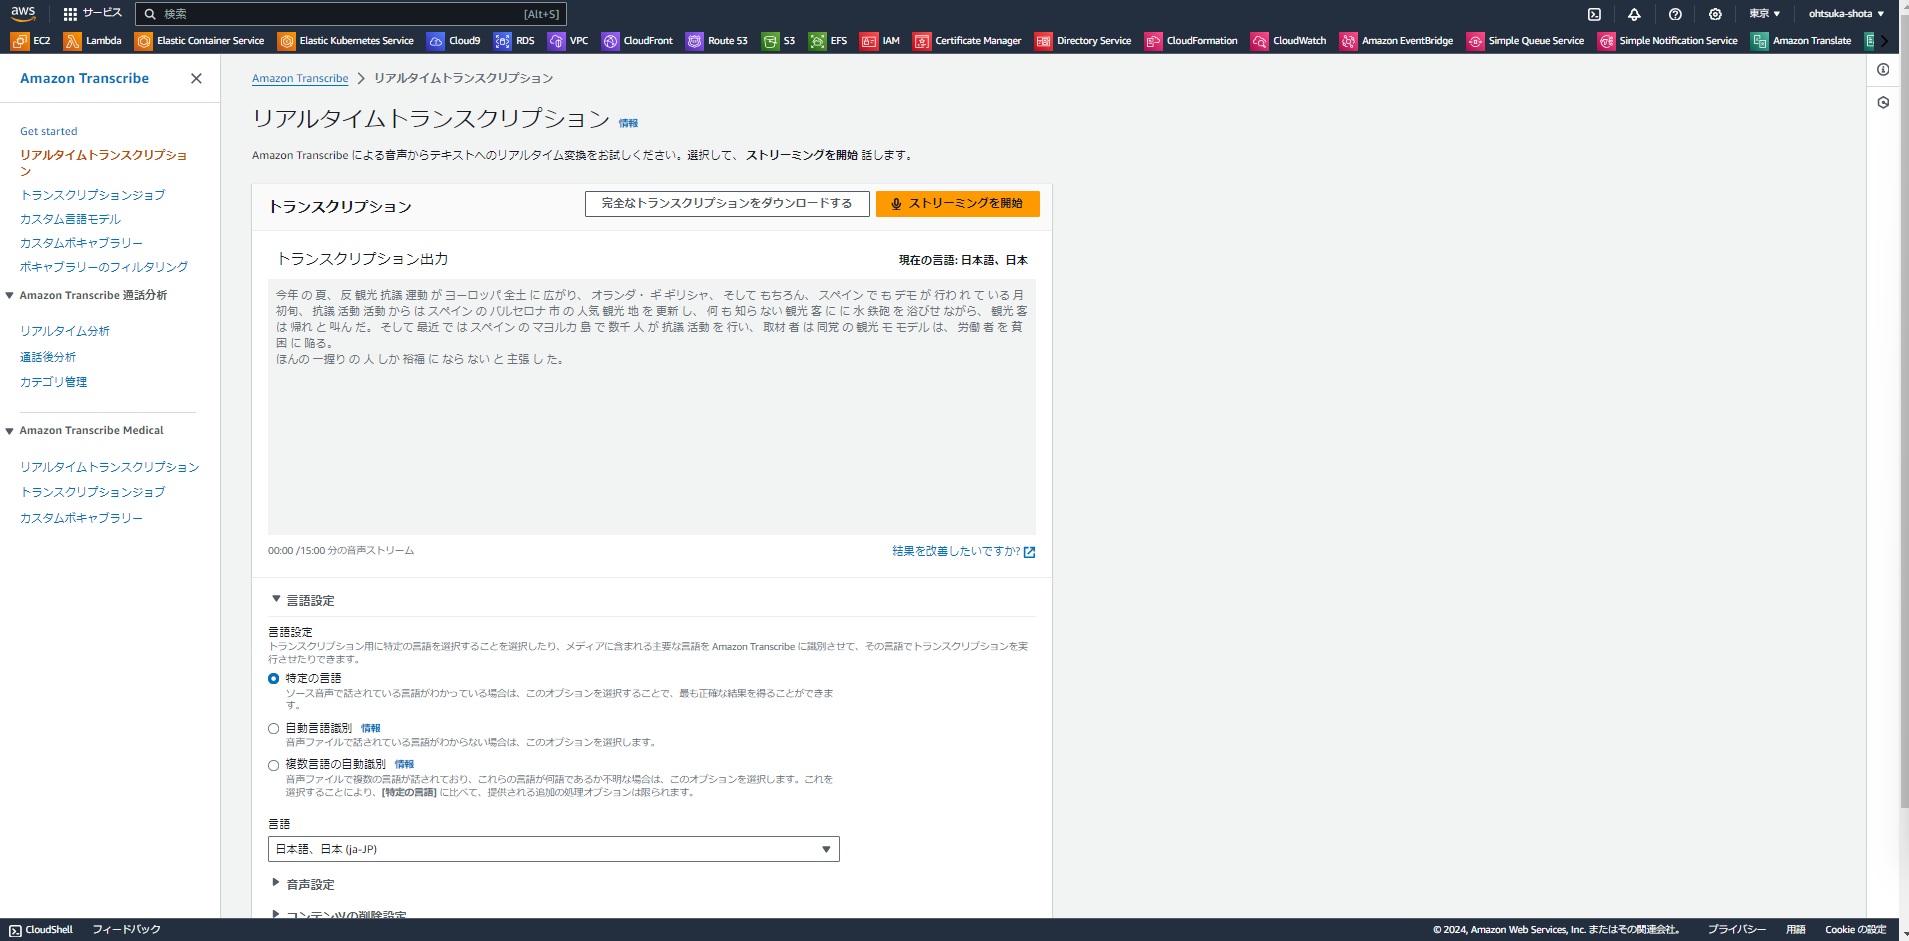Go to トランスクリプションジョブ under Amazon Transcribe
Image resolution: width=1909 pixels, height=941 pixels.
pyautogui.click(x=93, y=195)
